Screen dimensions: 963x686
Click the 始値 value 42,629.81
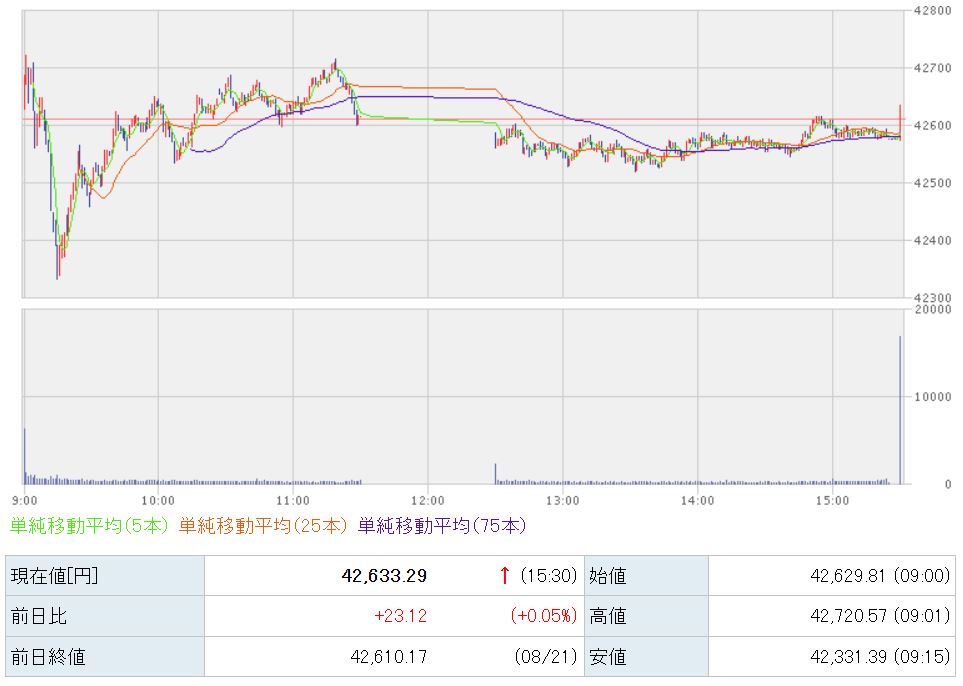pos(848,575)
